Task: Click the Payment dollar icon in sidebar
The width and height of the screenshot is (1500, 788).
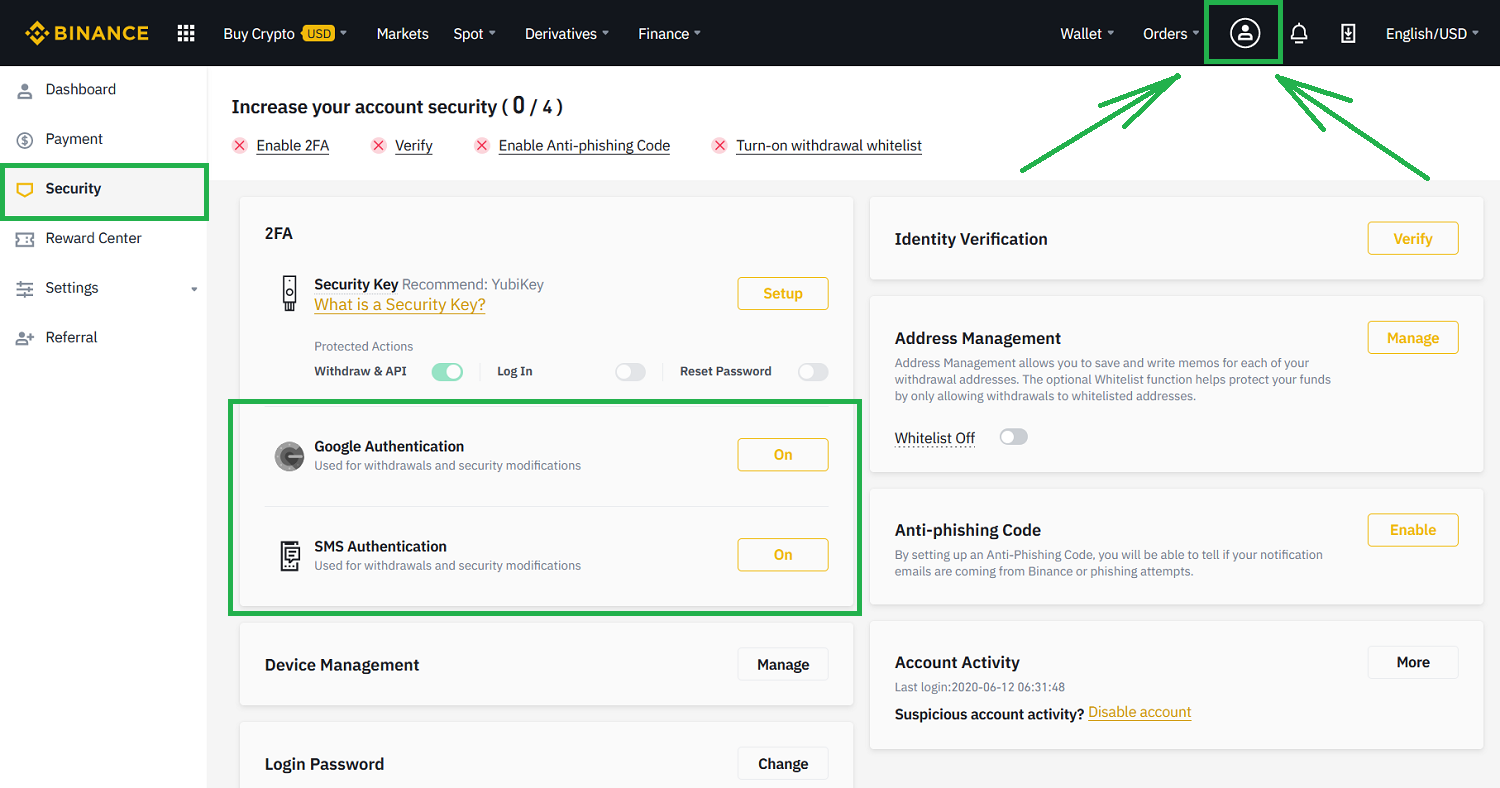Action: (x=25, y=140)
